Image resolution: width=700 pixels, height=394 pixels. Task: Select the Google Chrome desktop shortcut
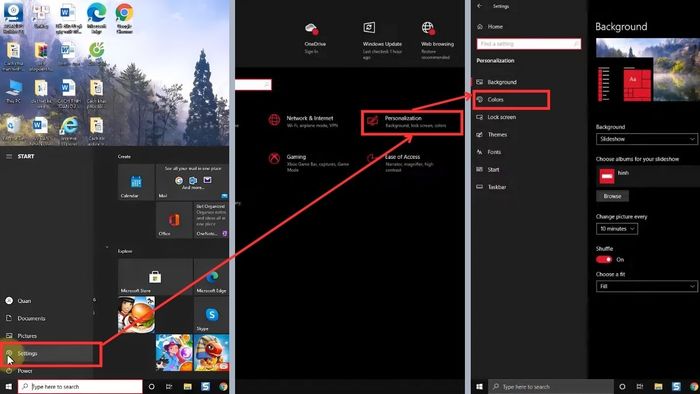click(x=124, y=18)
